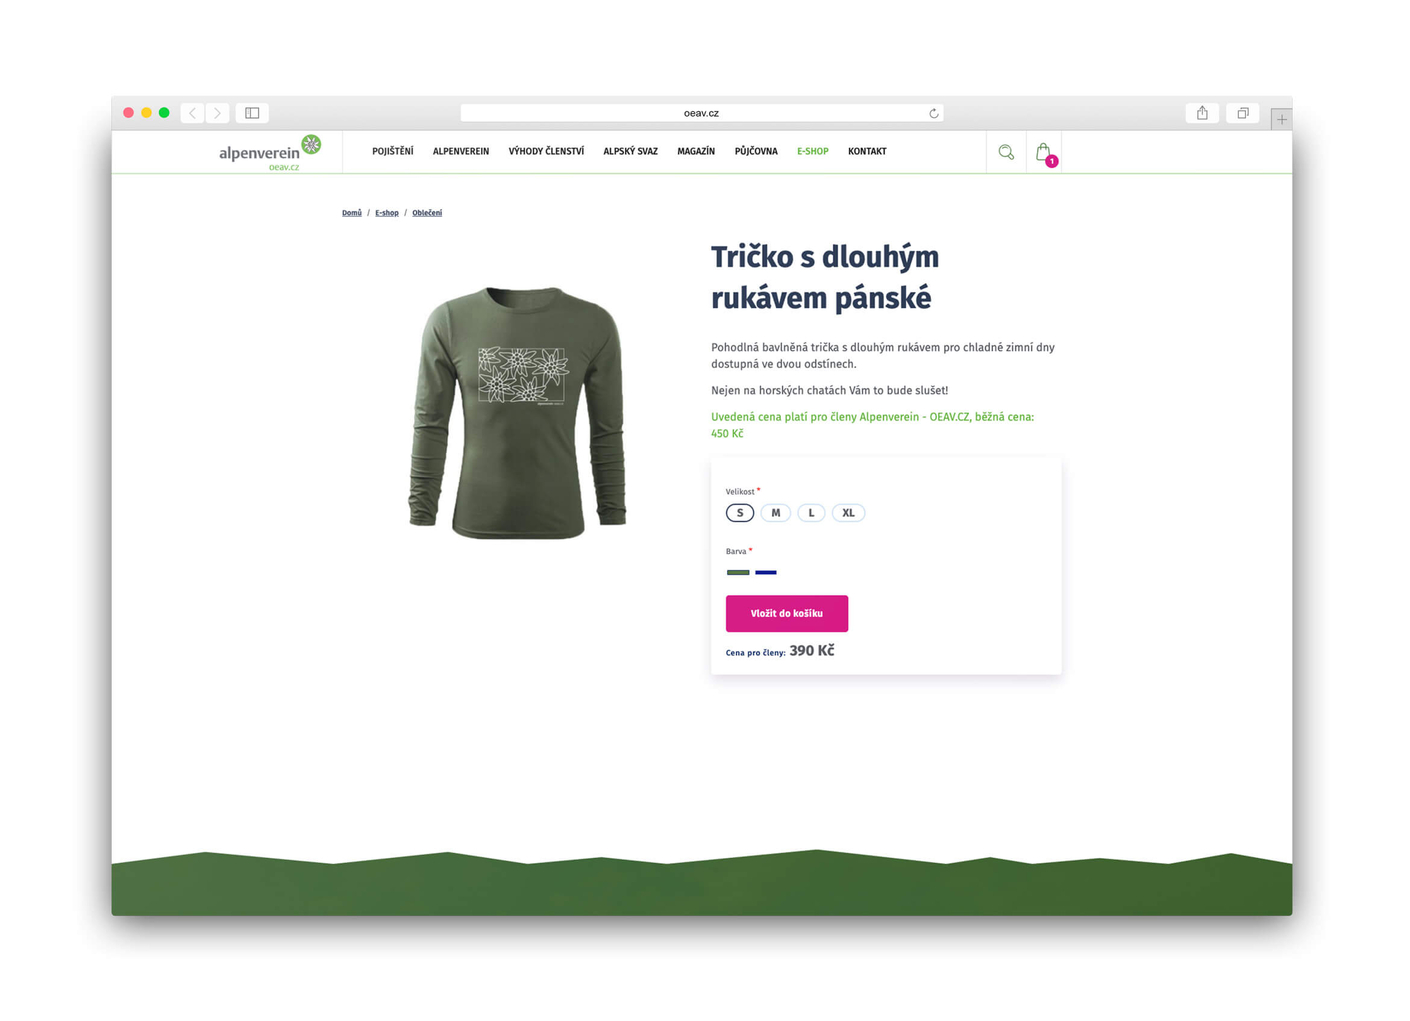Screen dimensions: 1410x1021
Task: Show all tabs overview icon
Action: pyautogui.click(x=1243, y=113)
